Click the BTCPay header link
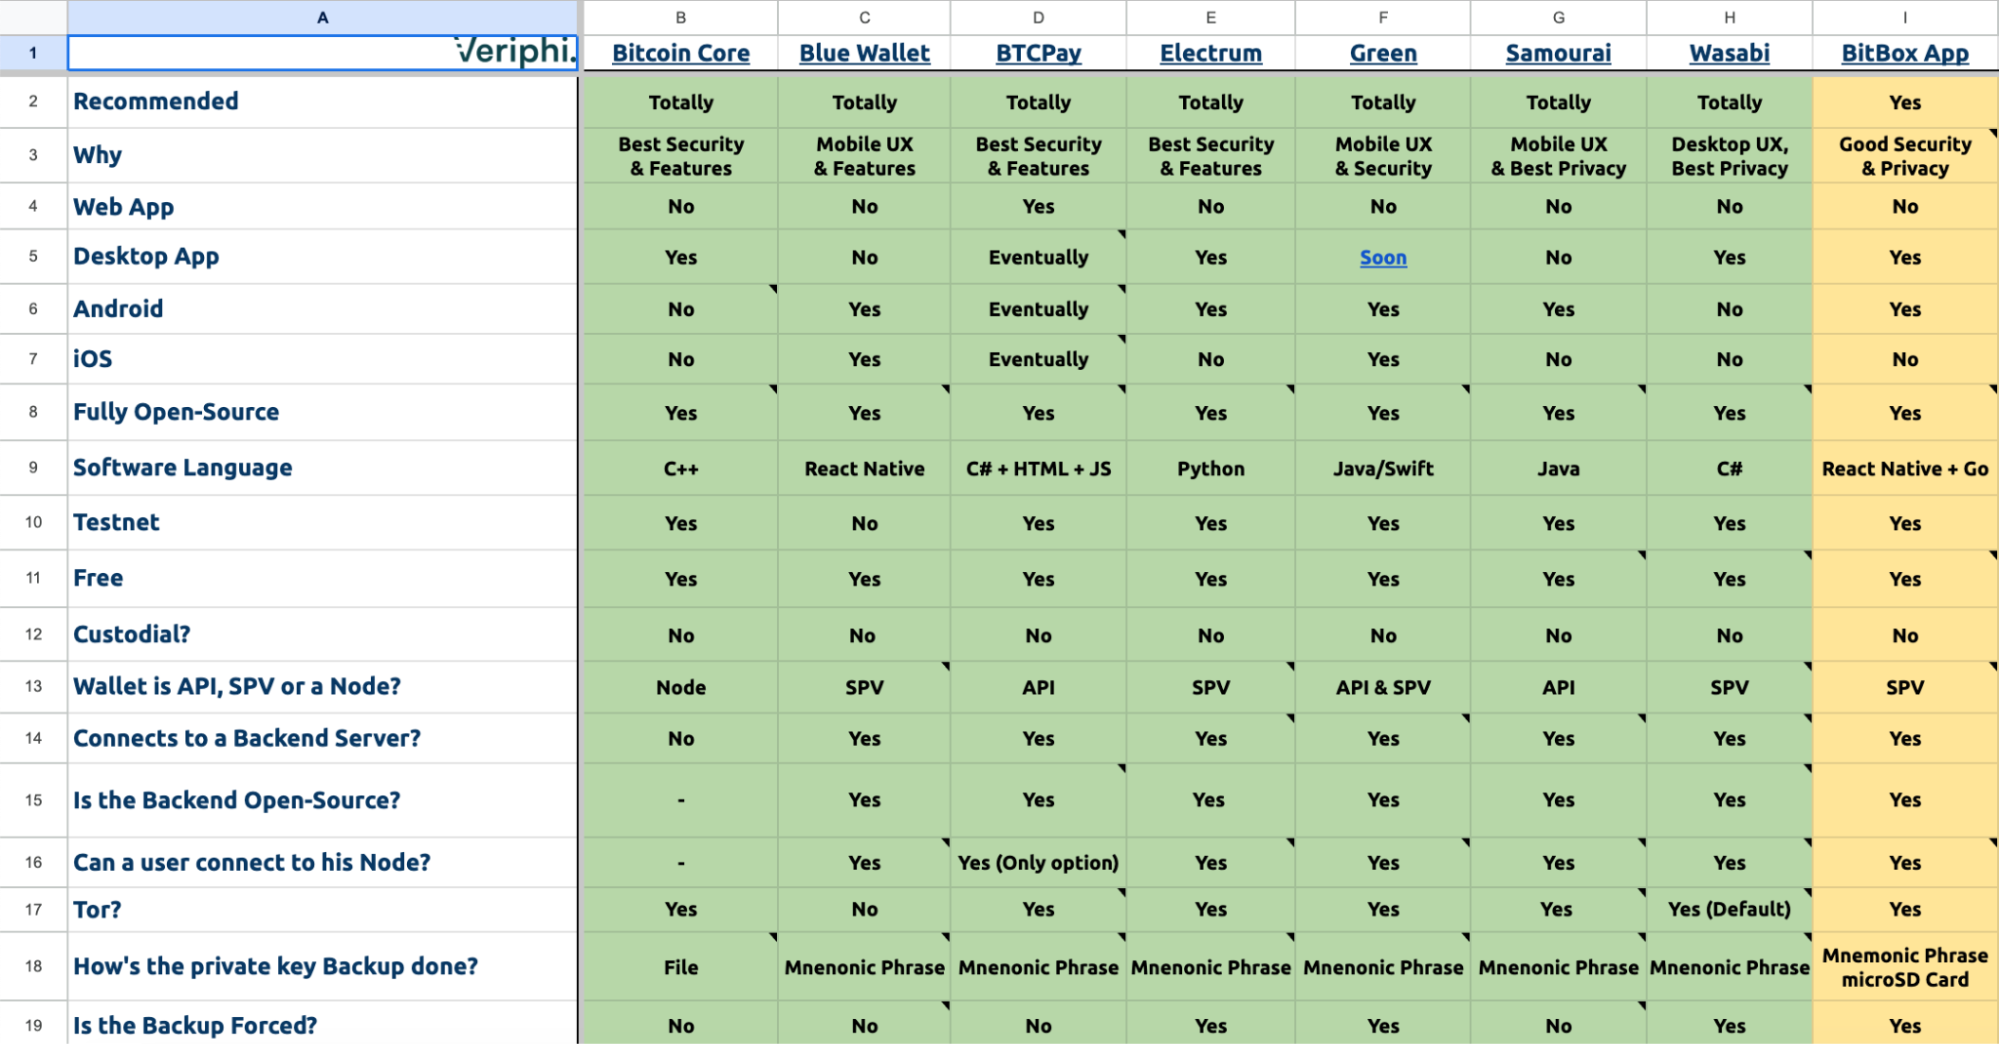 (x=1038, y=53)
